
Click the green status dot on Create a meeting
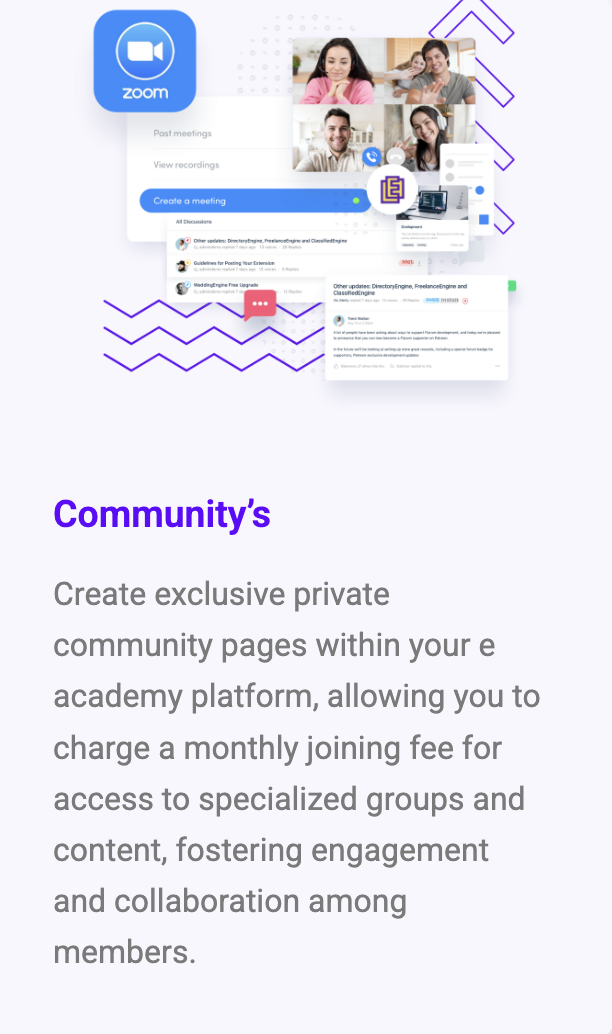point(356,201)
